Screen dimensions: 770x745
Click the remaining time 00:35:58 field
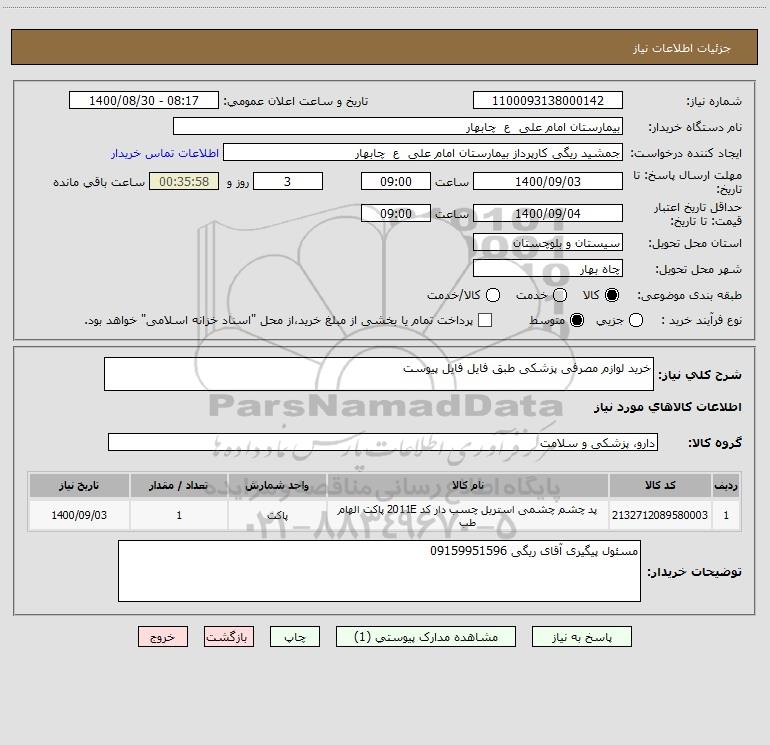(x=184, y=181)
